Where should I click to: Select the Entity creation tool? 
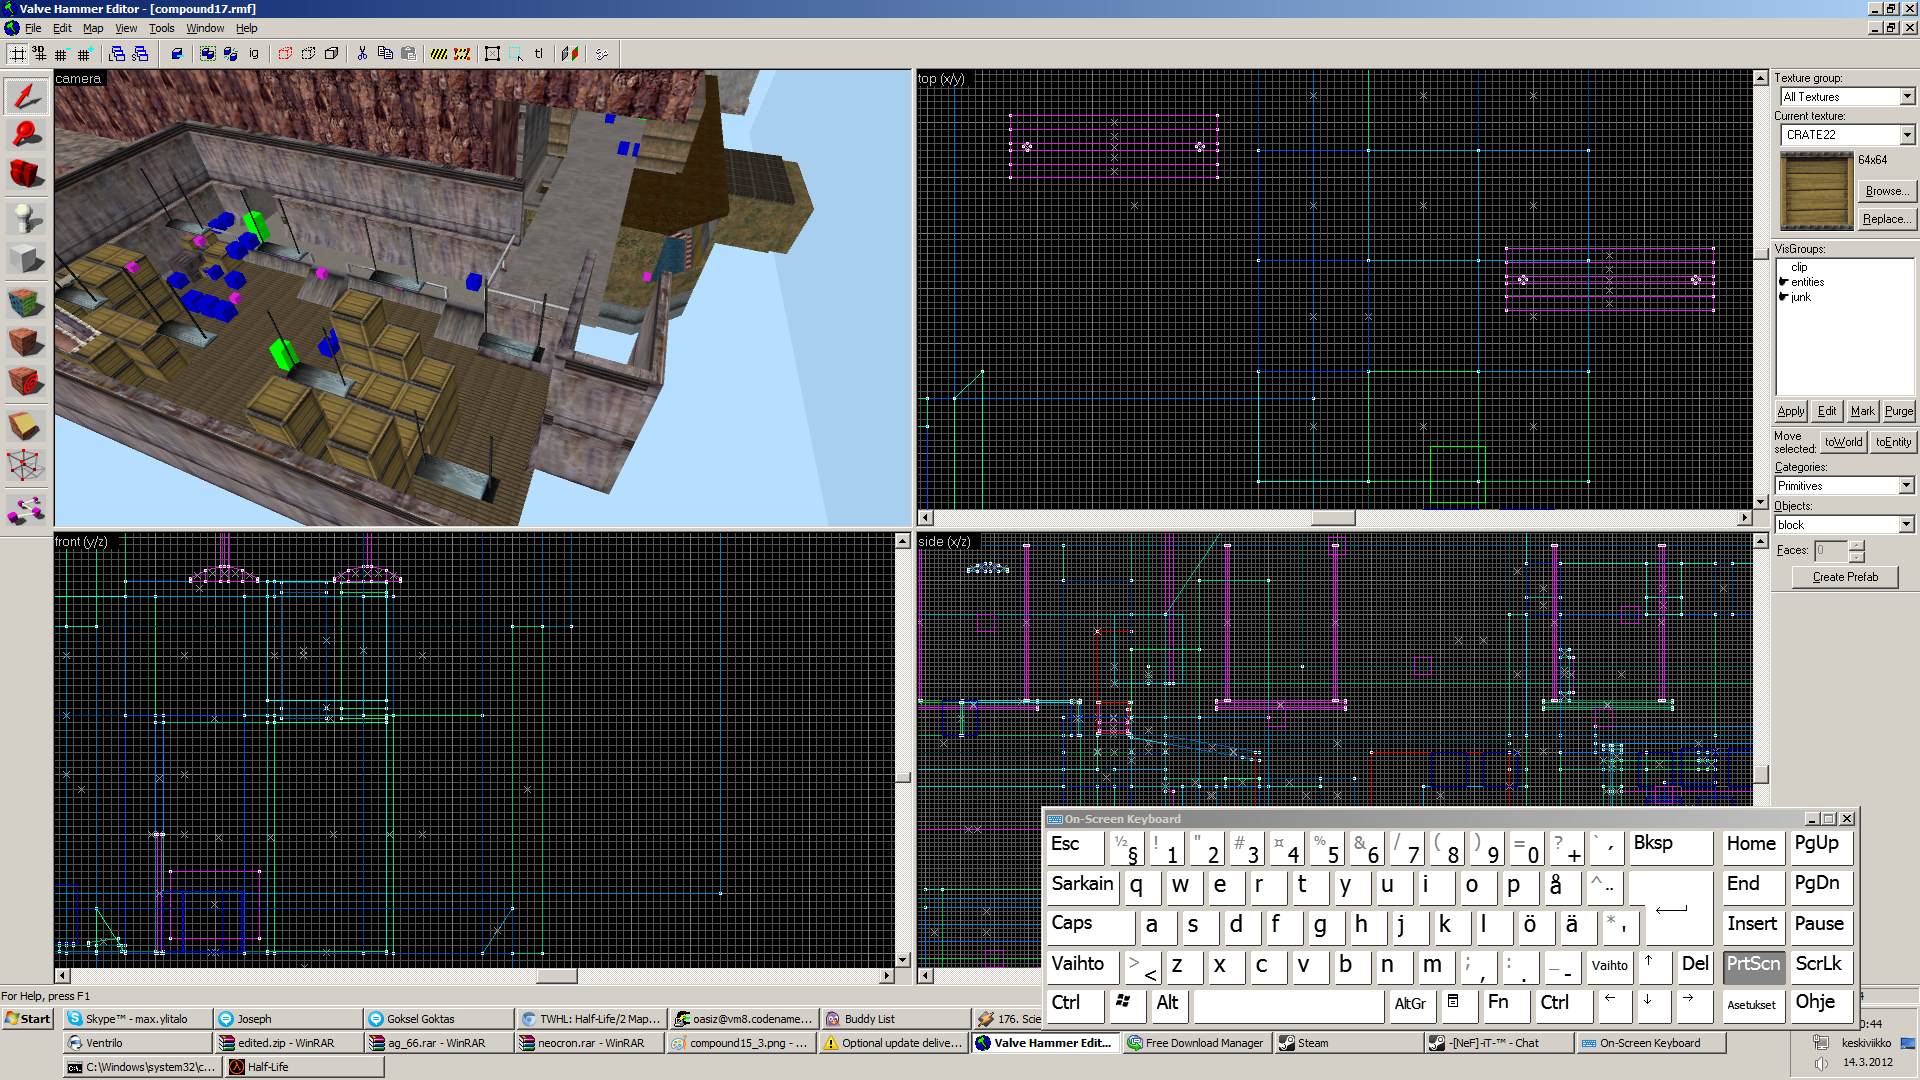pyautogui.click(x=26, y=217)
